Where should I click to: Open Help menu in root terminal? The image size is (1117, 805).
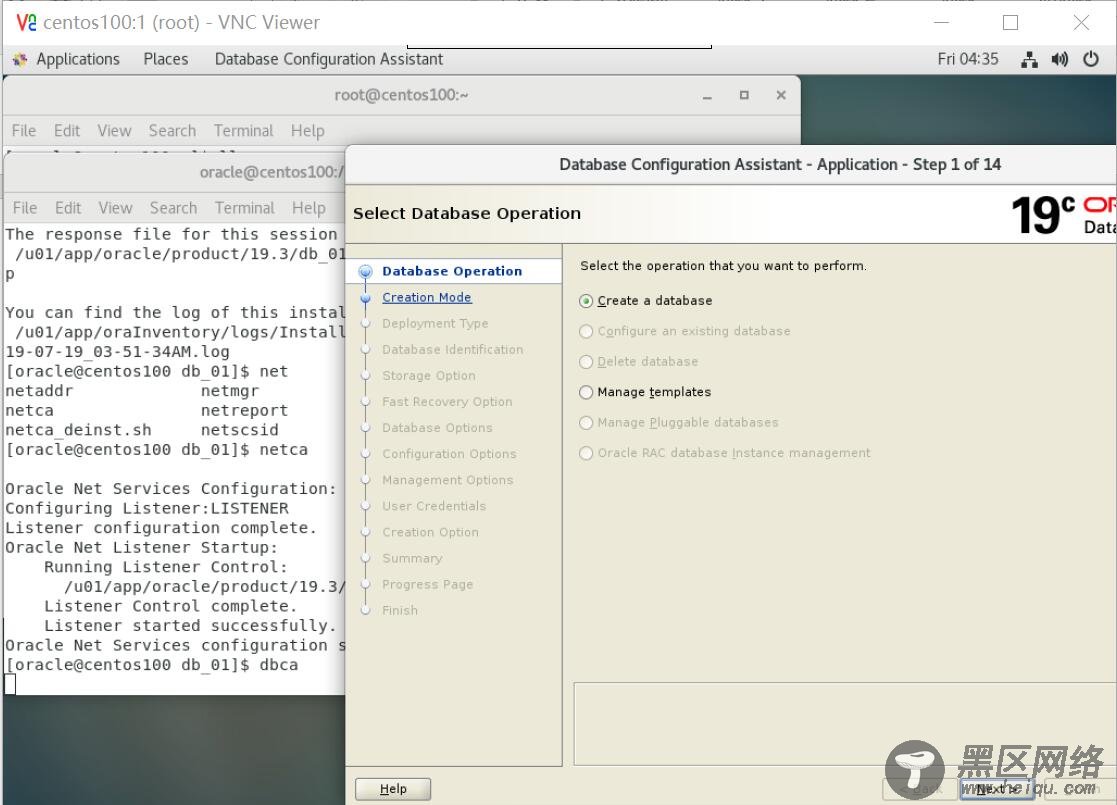coord(308,131)
